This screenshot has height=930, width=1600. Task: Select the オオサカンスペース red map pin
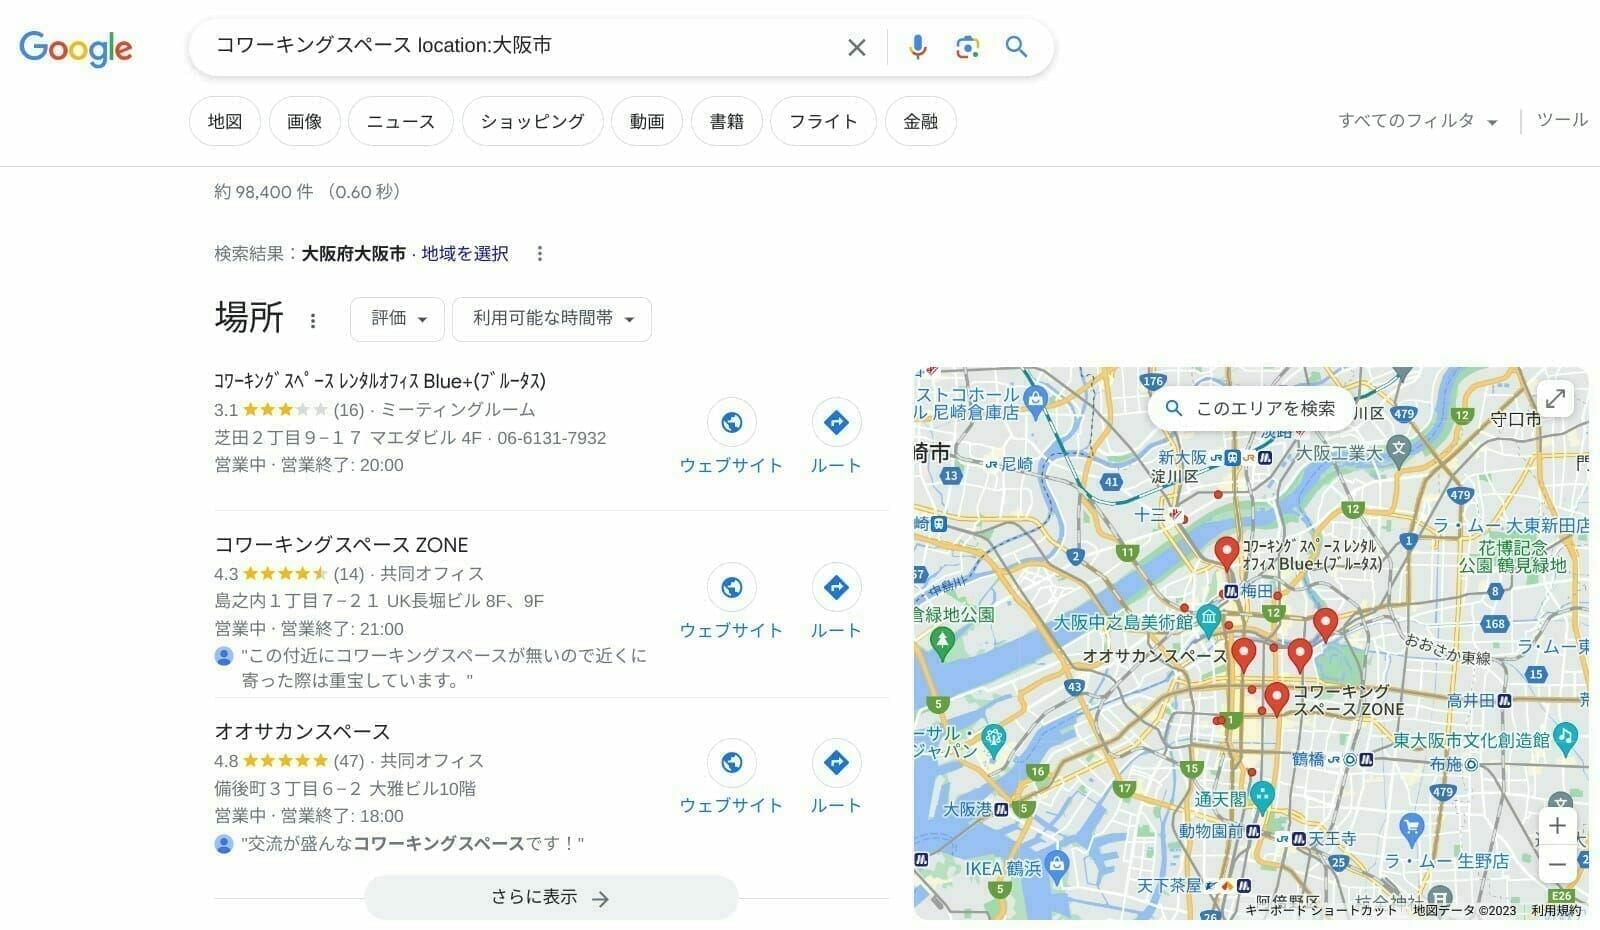pos(1243,654)
